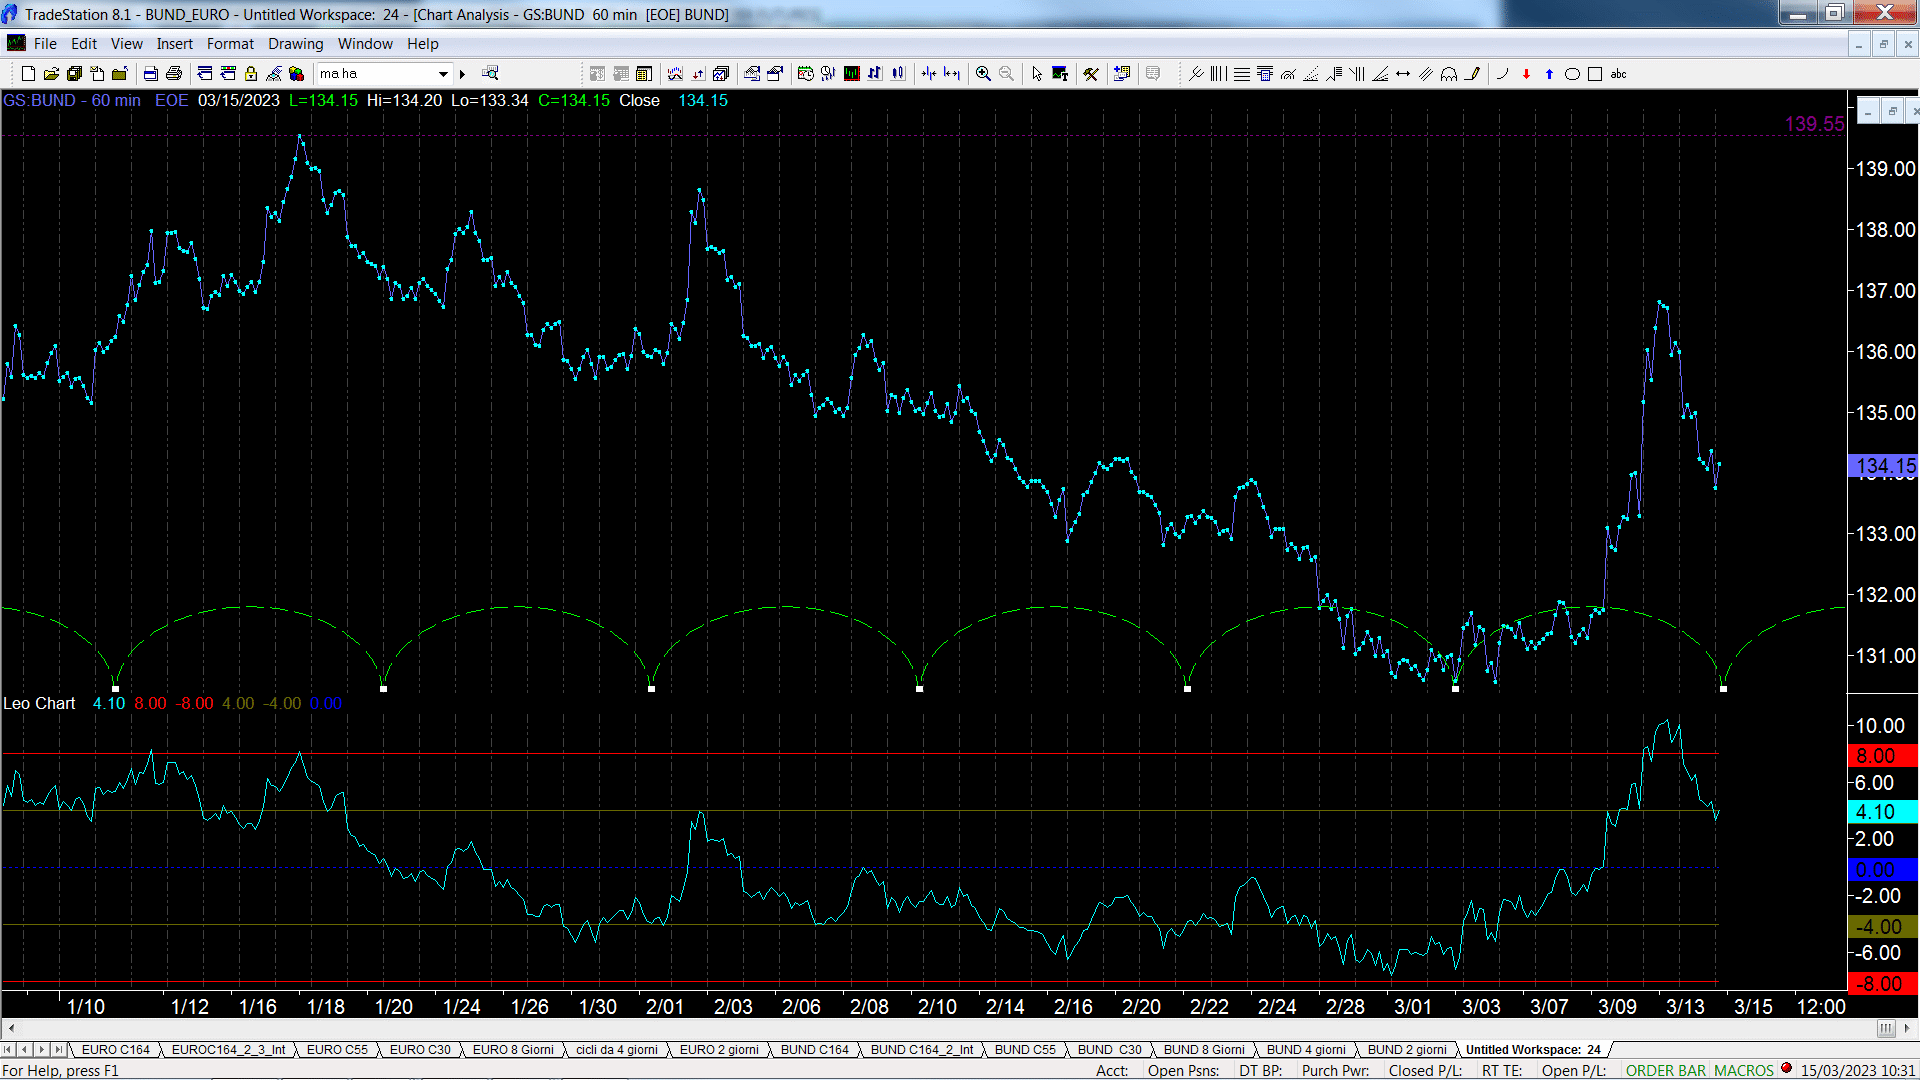The image size is (1920, 1080).
Task: Click the horizontal scrollbar right arrow
Action: click(x=1907, y=1028)
